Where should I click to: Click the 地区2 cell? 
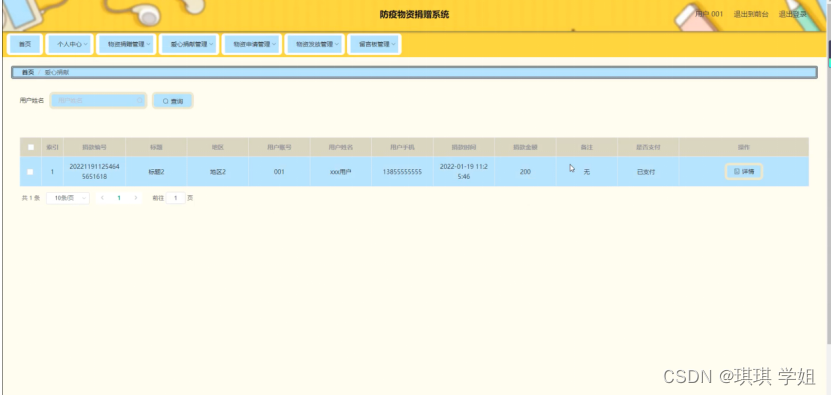click(x=217, y=172)
